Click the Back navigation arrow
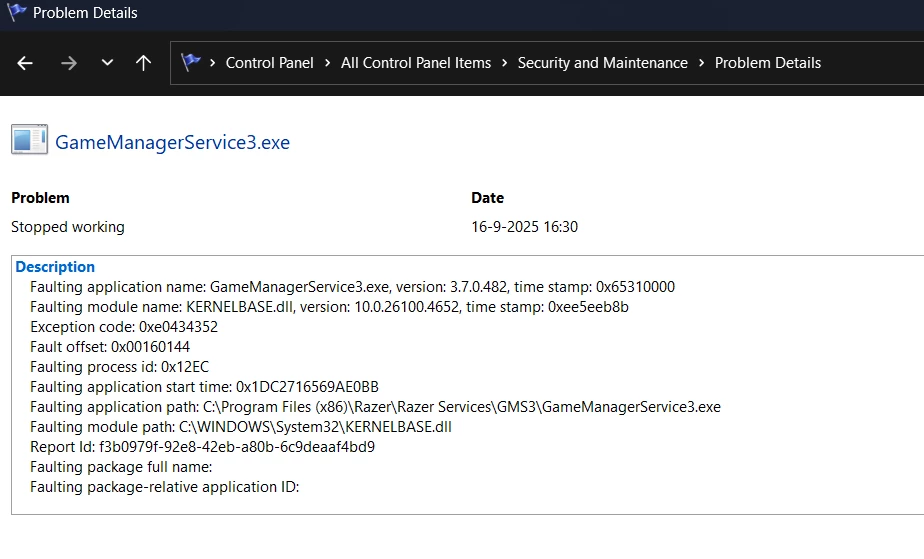 25,63
